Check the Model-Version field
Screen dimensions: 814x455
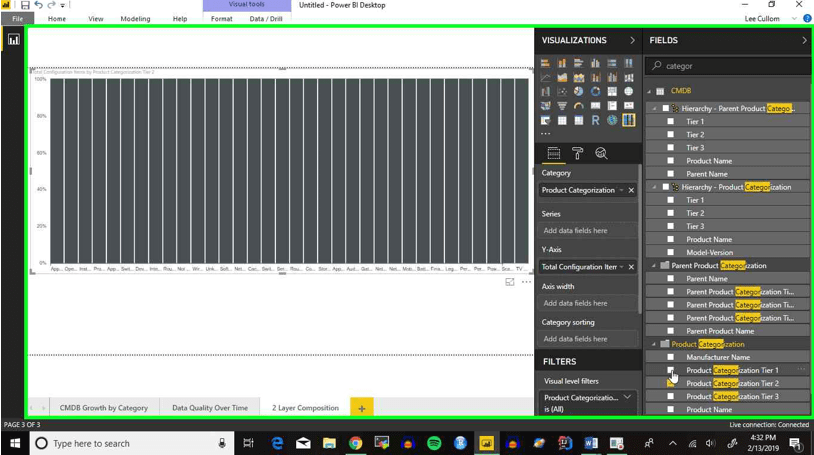(x=670, y=252)
